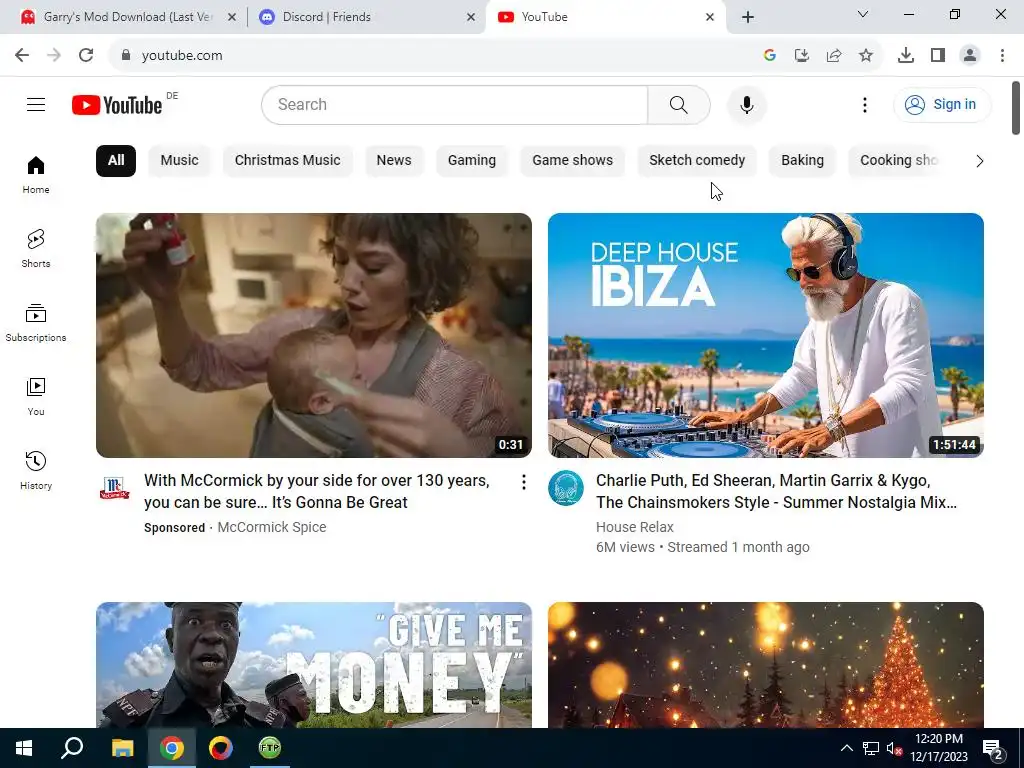Click into the YouTube search field
This screenshot has width=1024, height=768.
point(455,104)
